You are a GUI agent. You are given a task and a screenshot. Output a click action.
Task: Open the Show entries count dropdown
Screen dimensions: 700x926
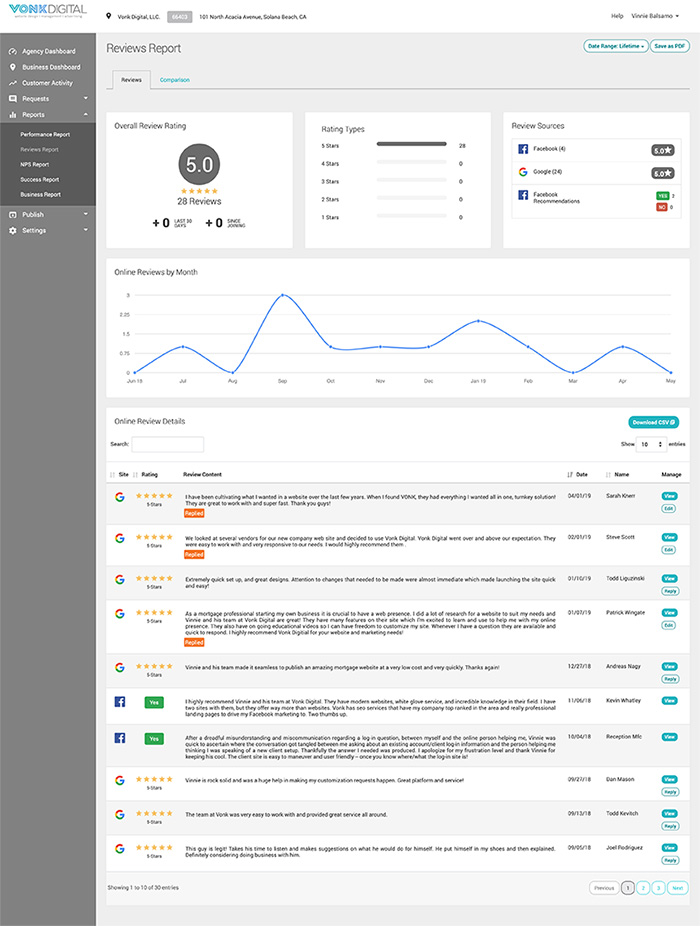coord(651,444)
